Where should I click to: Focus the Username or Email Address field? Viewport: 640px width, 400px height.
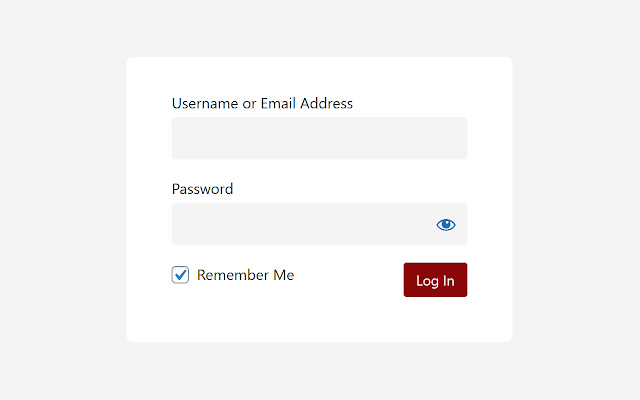[x=319, y=138]
